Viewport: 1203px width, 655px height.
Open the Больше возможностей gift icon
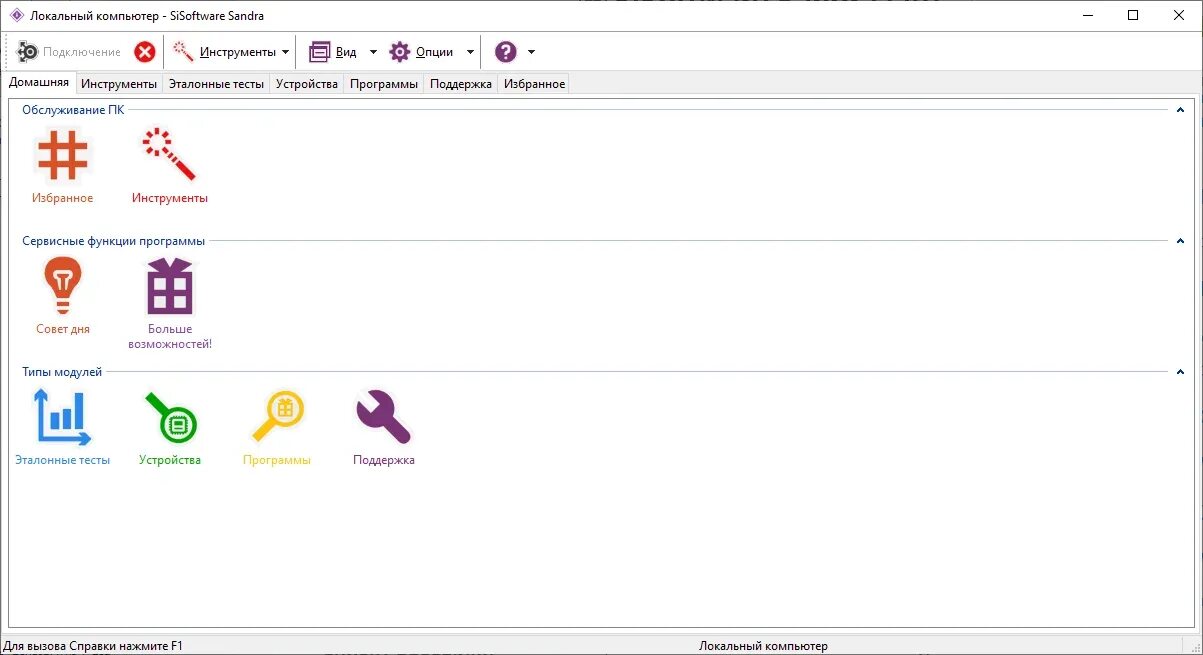(170, 286)
